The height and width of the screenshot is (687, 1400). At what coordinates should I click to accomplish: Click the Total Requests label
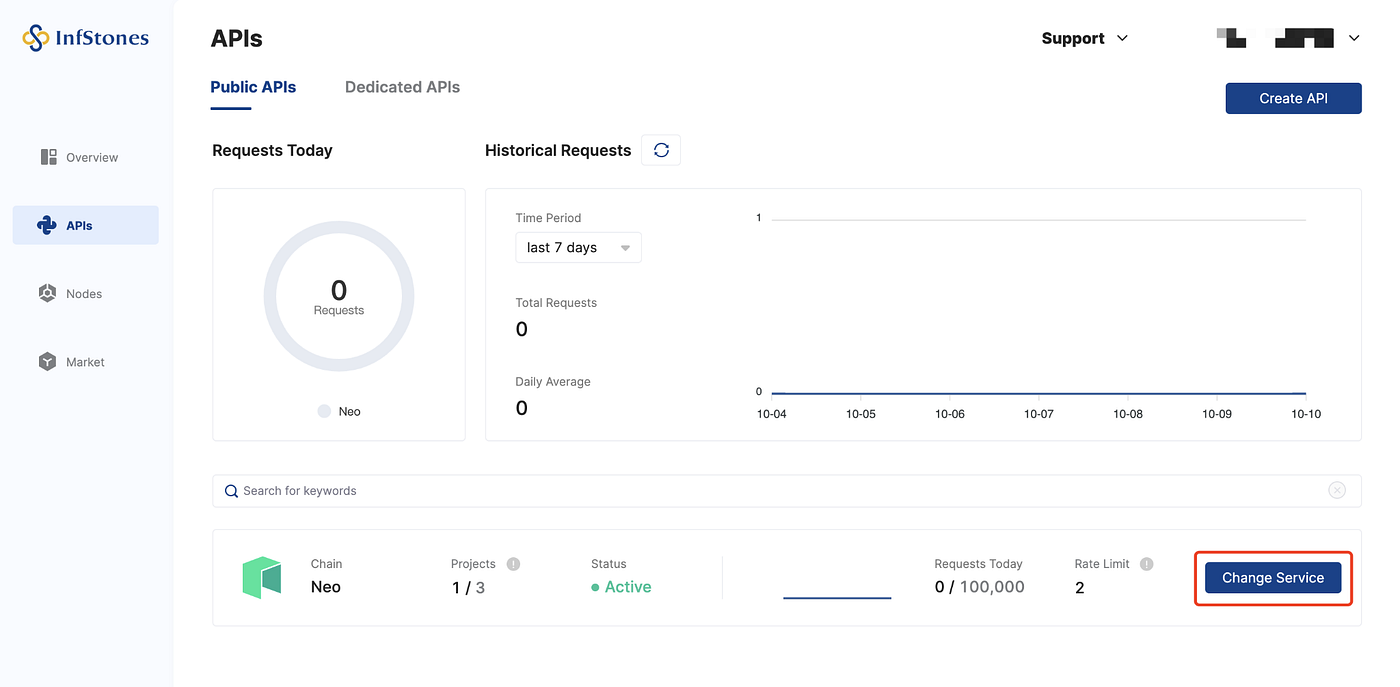point(556,303)
